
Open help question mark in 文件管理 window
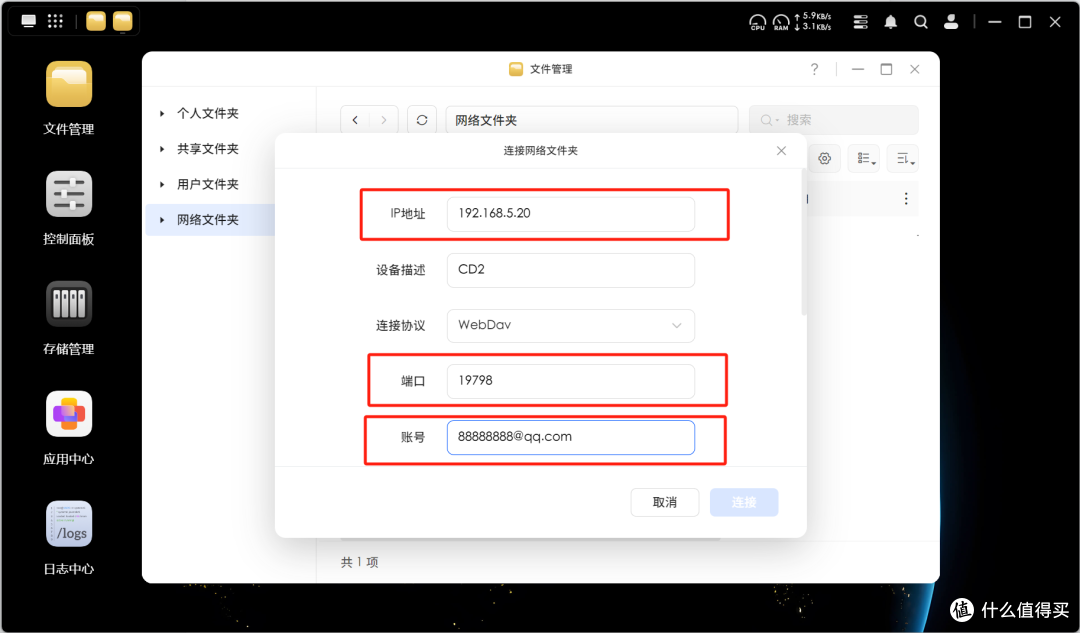pos(815,69)
